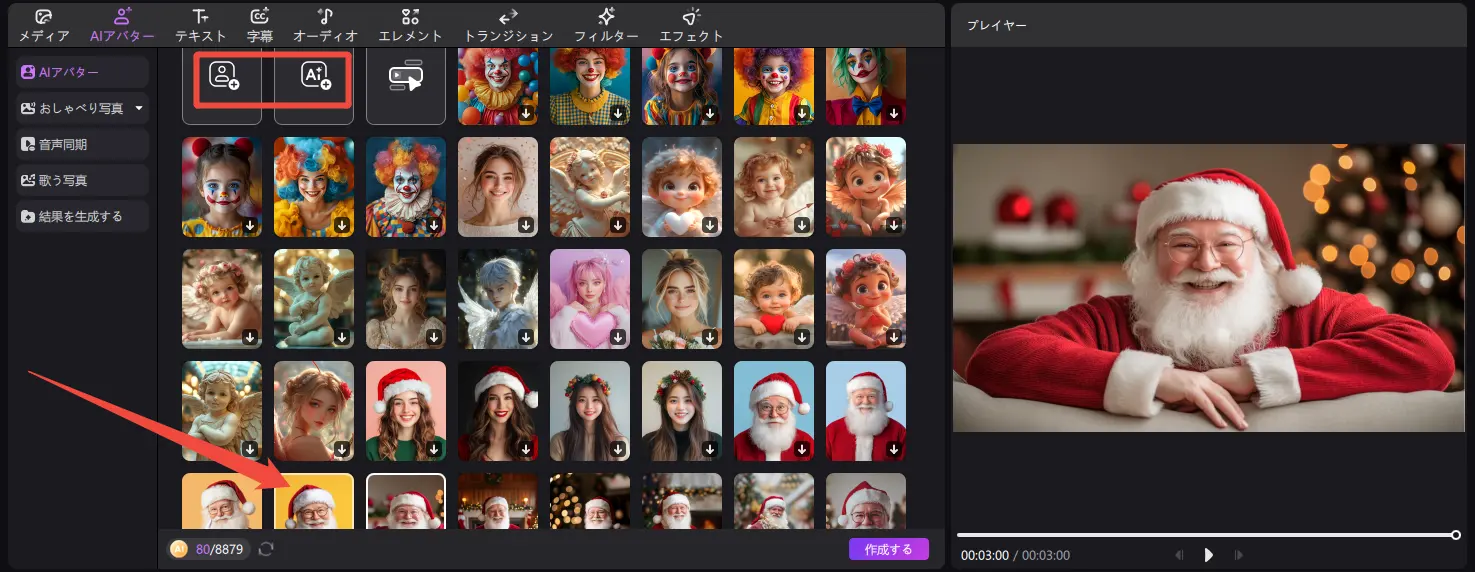The height and width of the screenshot is (572, 1475).
Task: Click the add custom avatar icon
Action: 223,77
